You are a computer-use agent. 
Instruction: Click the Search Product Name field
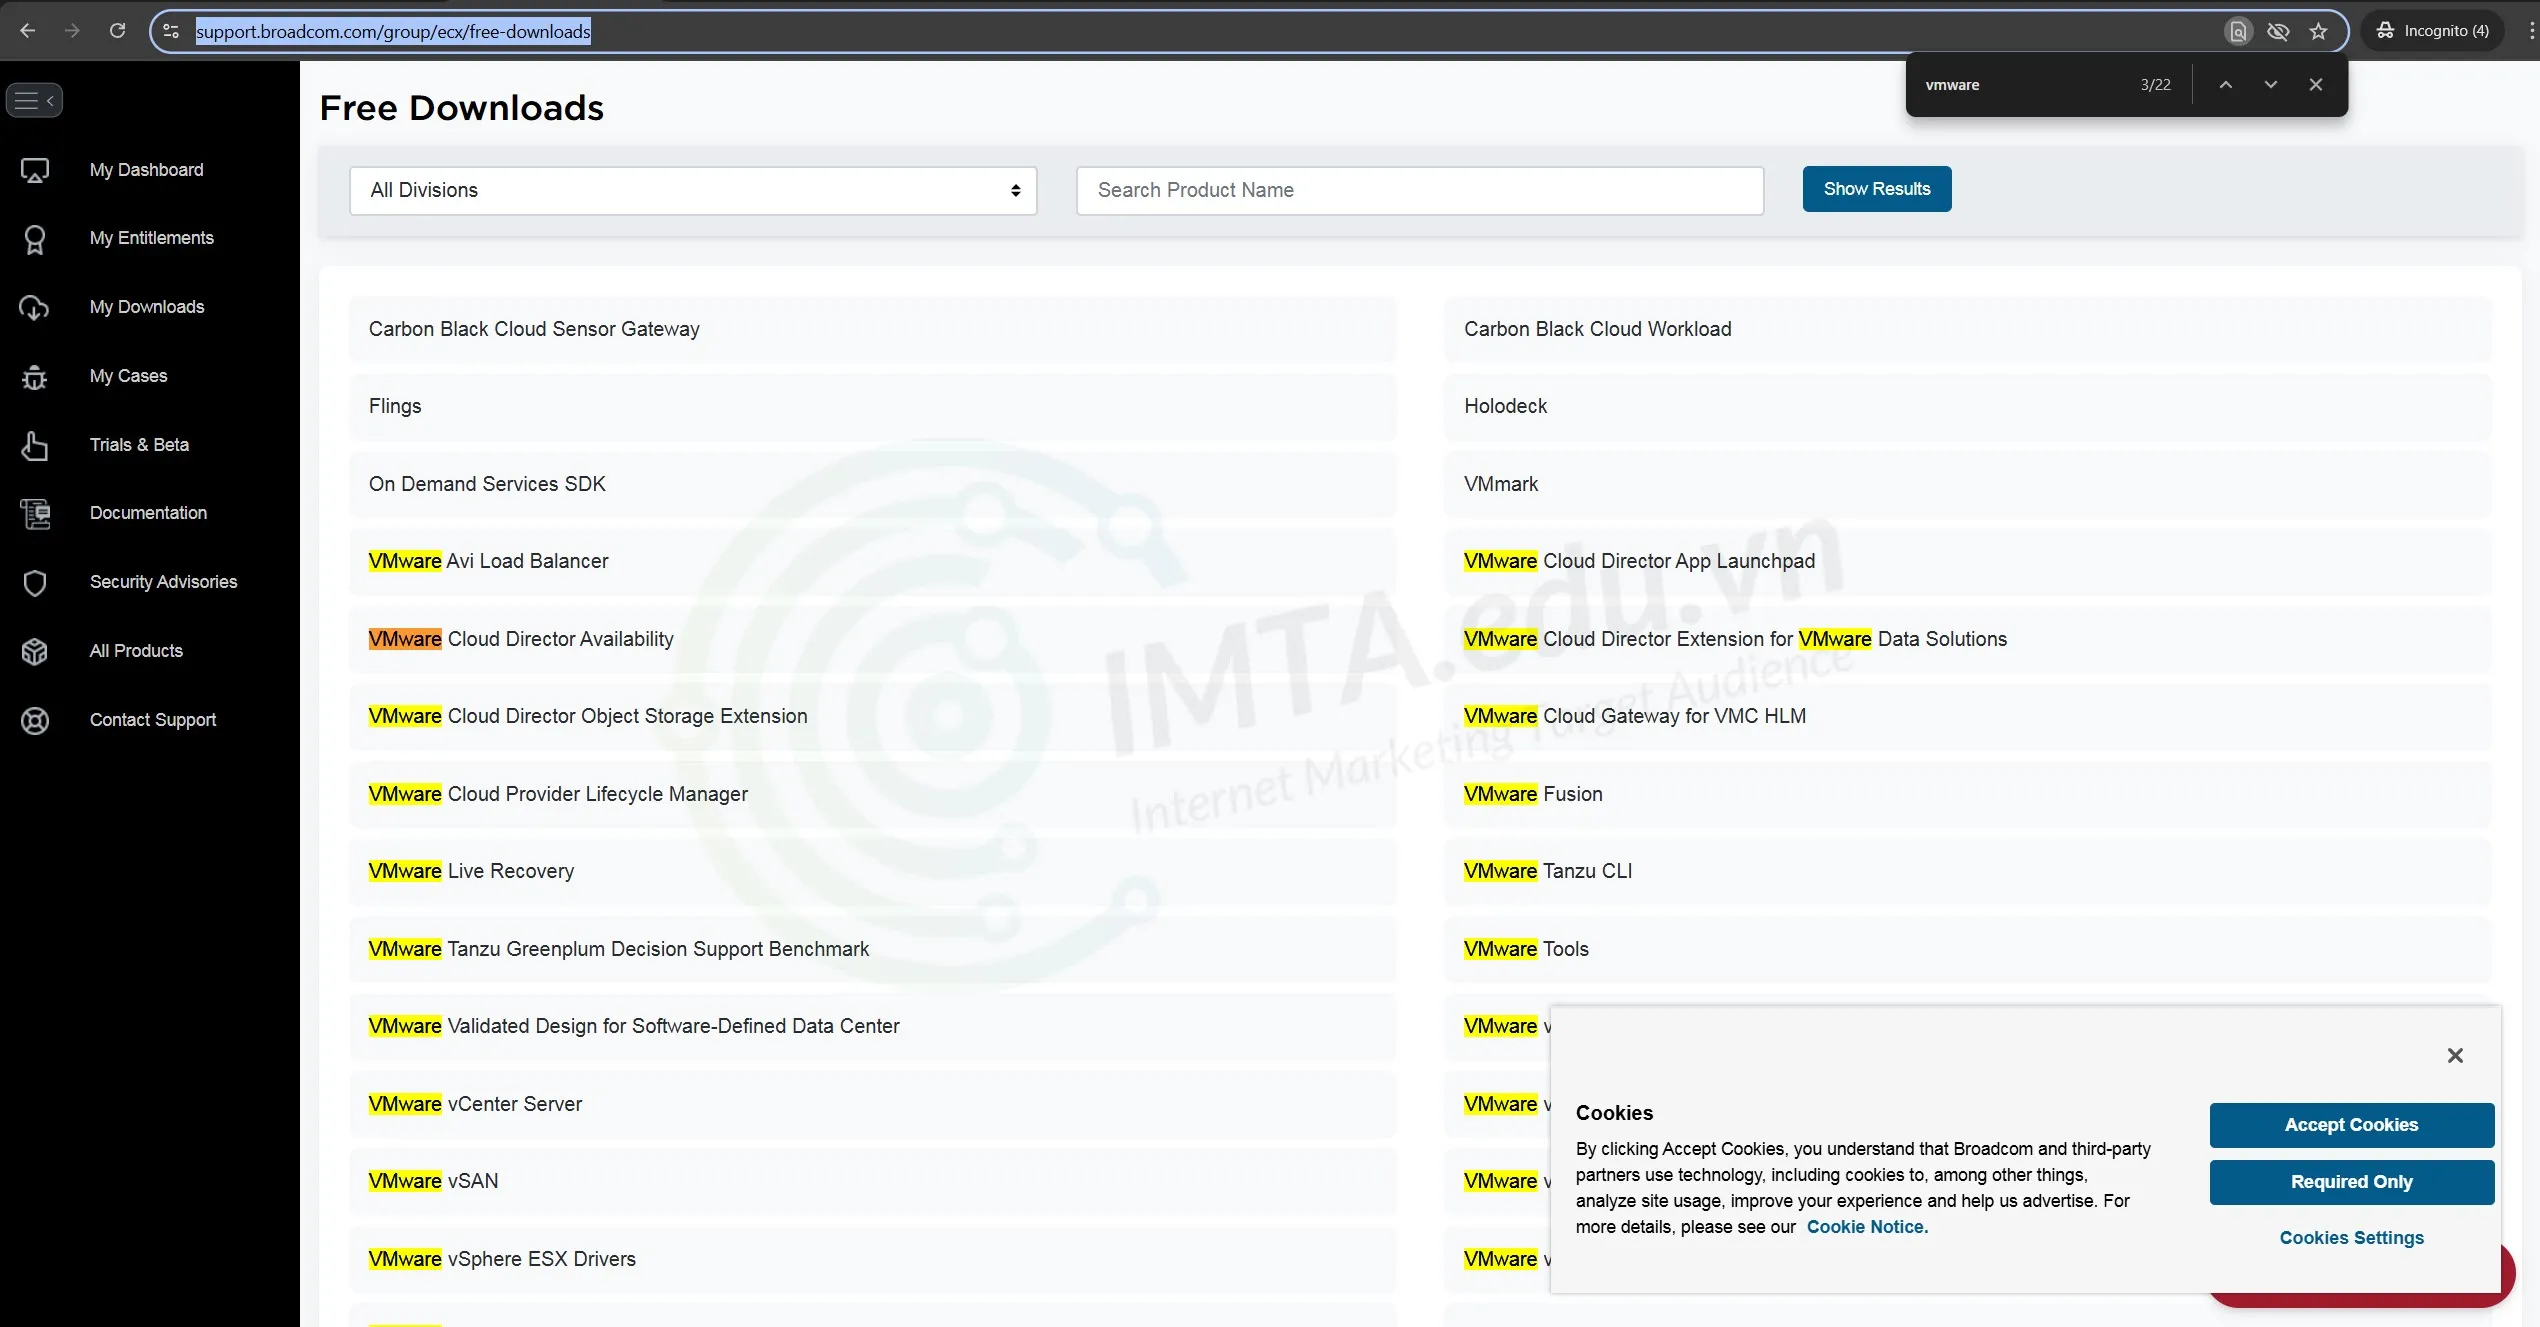[1419, 190]
